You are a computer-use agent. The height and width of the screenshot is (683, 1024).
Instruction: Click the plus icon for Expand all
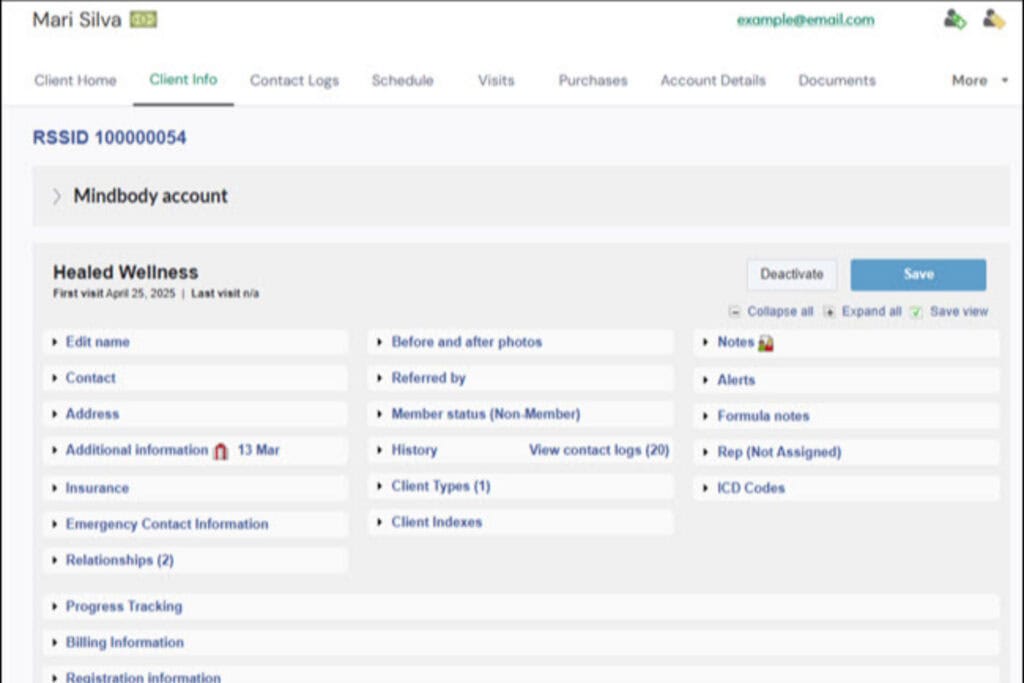pos(829,312)
